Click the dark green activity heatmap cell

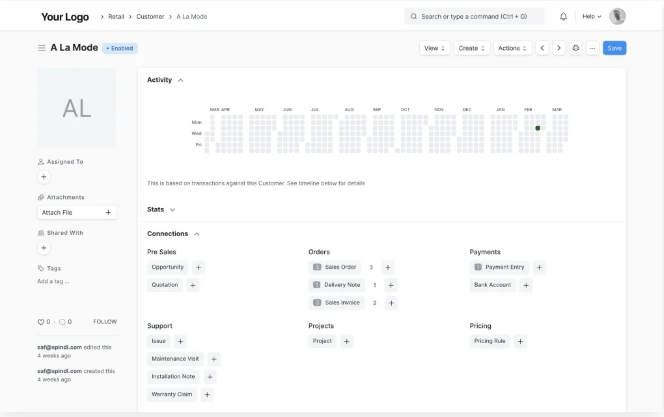click(538, 128)
